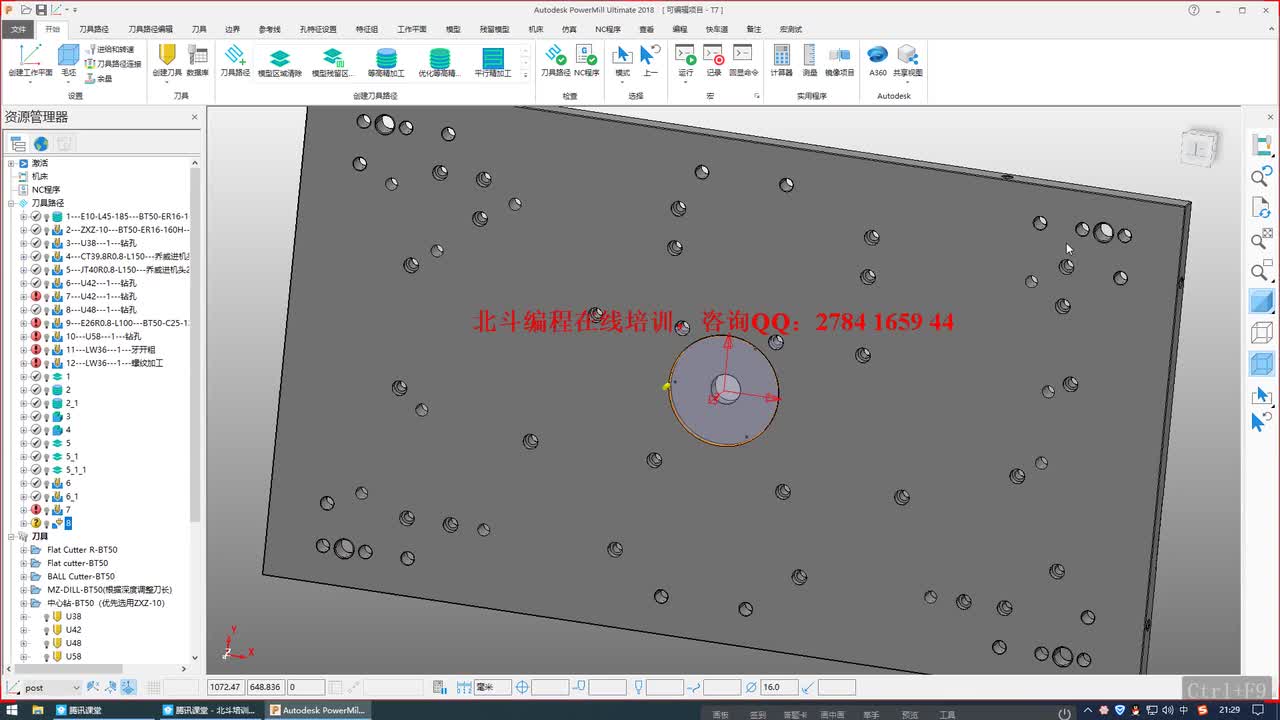This screenshot has width=1280, height=720.
Task: Click the 创建刀具 (create tool) icon
Action: click(167, 55)
